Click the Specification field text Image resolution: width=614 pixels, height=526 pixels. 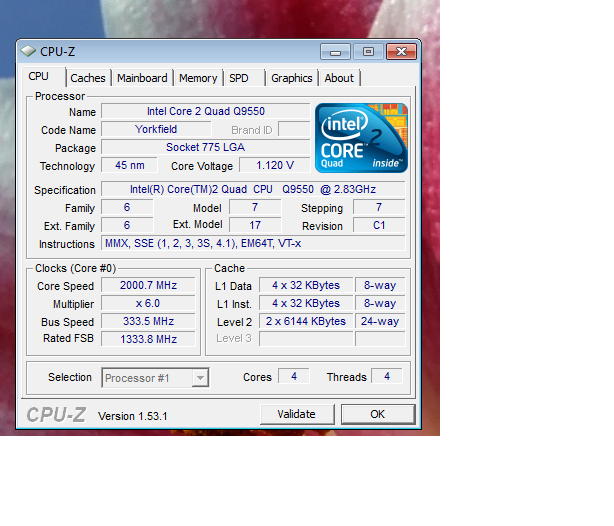click(253, 189)
